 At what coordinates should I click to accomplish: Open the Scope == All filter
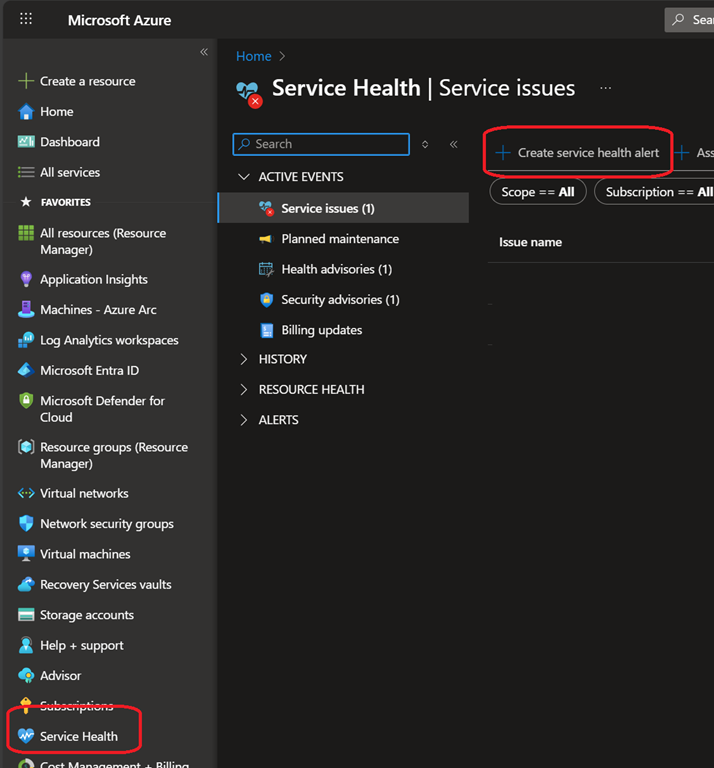pyautogui.click(x=537, y=192)
